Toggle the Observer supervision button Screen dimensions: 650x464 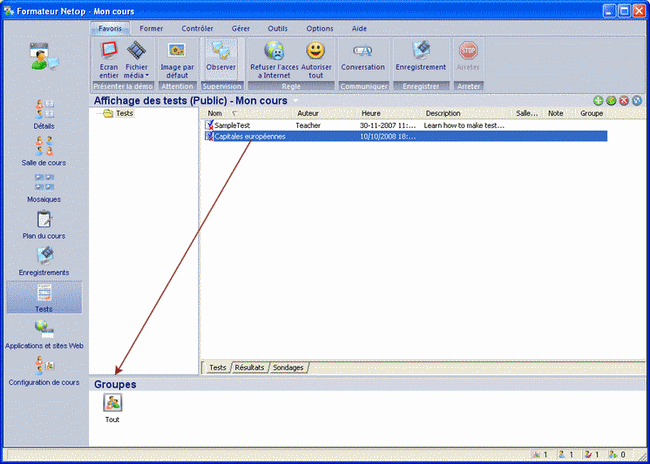pyautogui.click(x=221, y=59)
